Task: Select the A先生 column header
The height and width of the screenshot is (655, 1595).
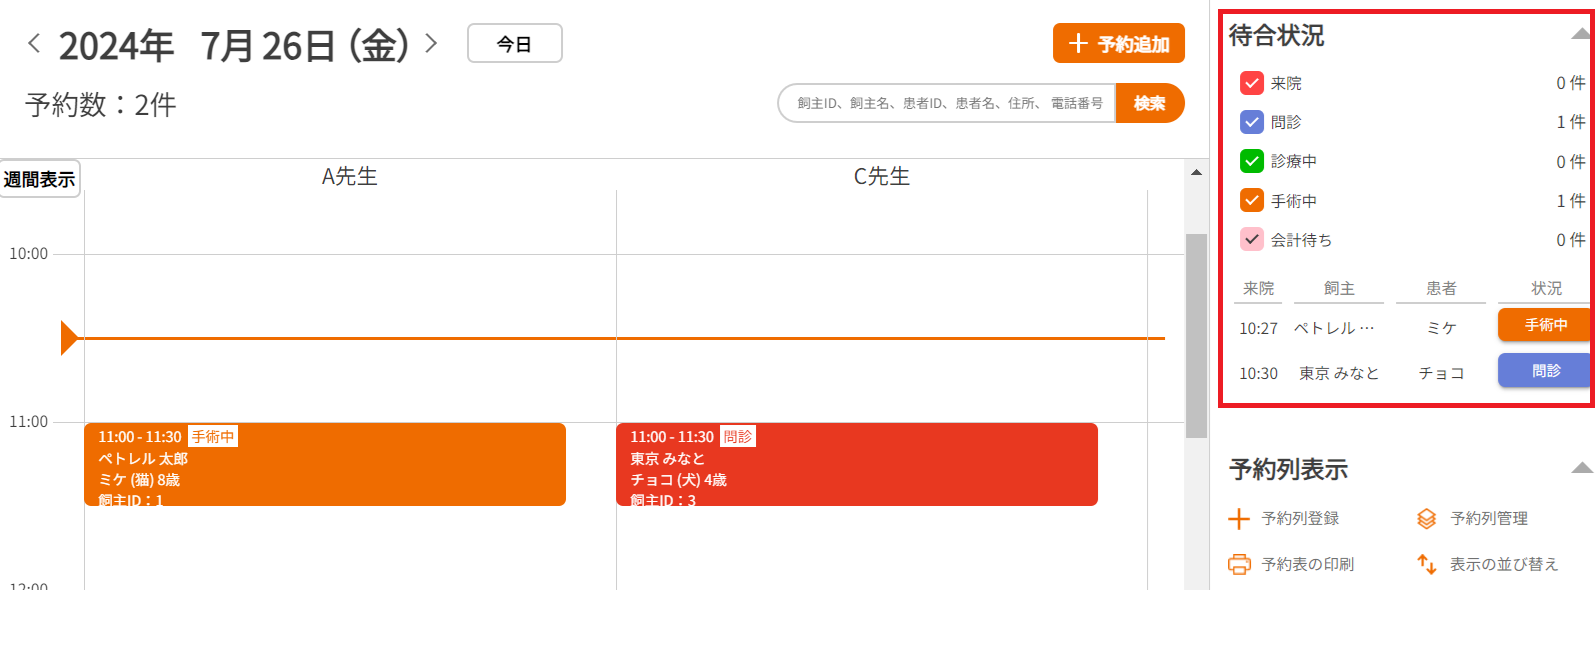Action: pyautogui.click(x=349, y=176)
